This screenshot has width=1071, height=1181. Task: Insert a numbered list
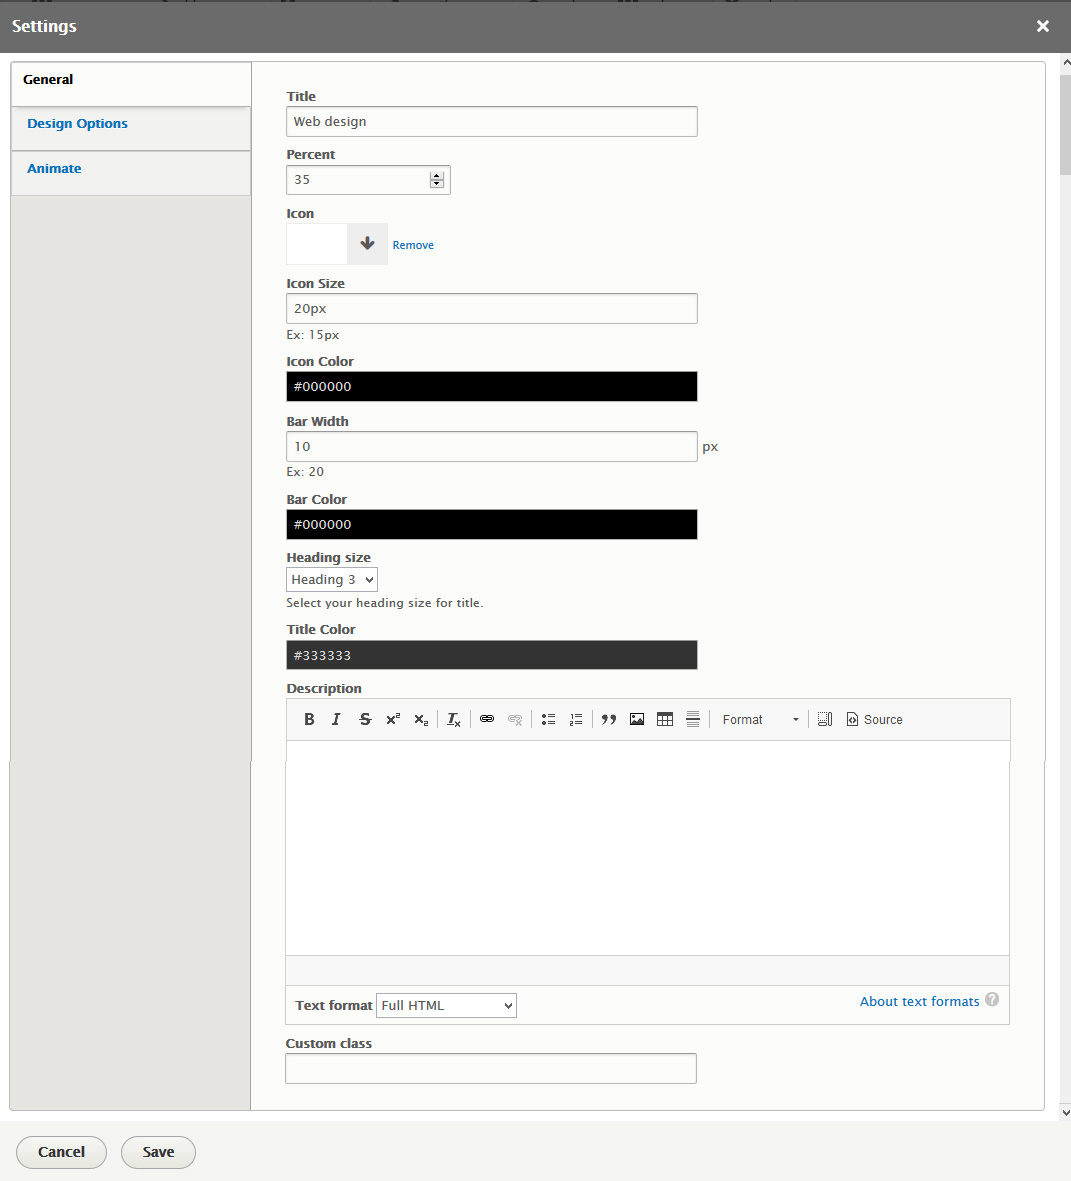pyautogui.click(x=576, y=719)
